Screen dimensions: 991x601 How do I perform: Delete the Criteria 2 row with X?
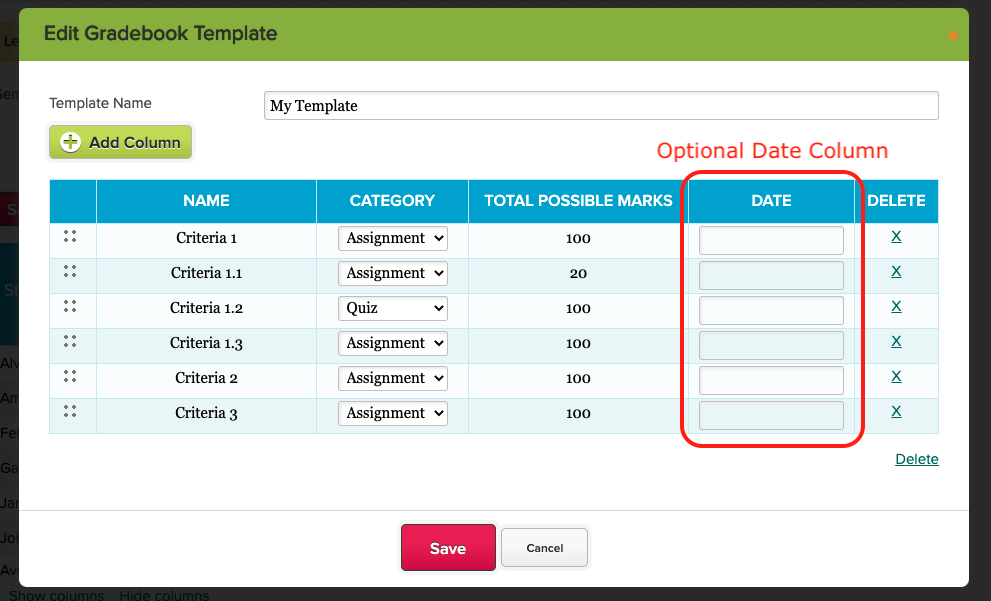coord(896,376)
